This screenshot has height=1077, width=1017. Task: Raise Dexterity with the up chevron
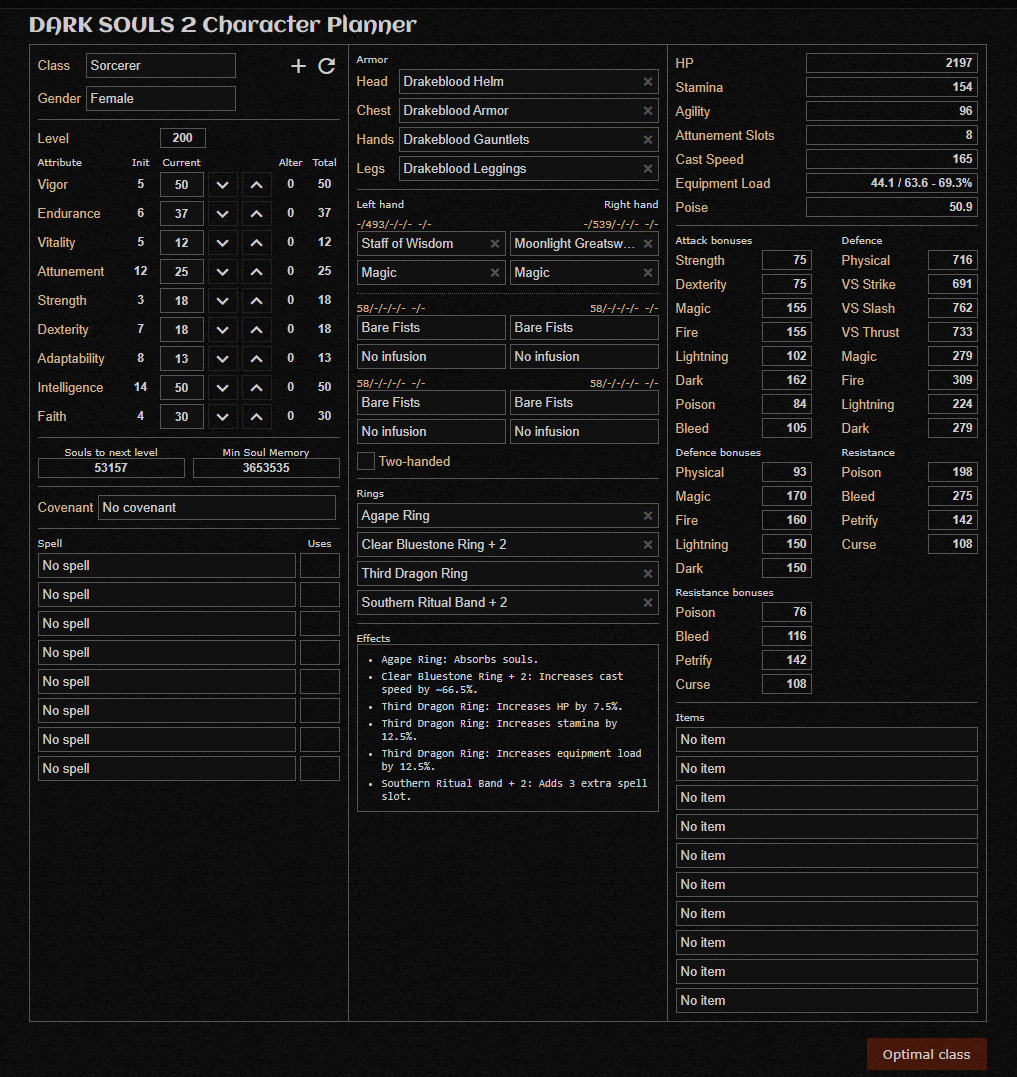256,330
